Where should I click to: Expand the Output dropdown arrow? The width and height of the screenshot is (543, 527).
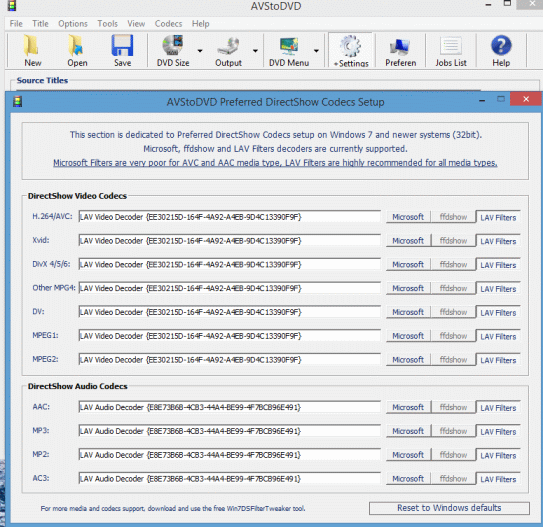[255, 51]
